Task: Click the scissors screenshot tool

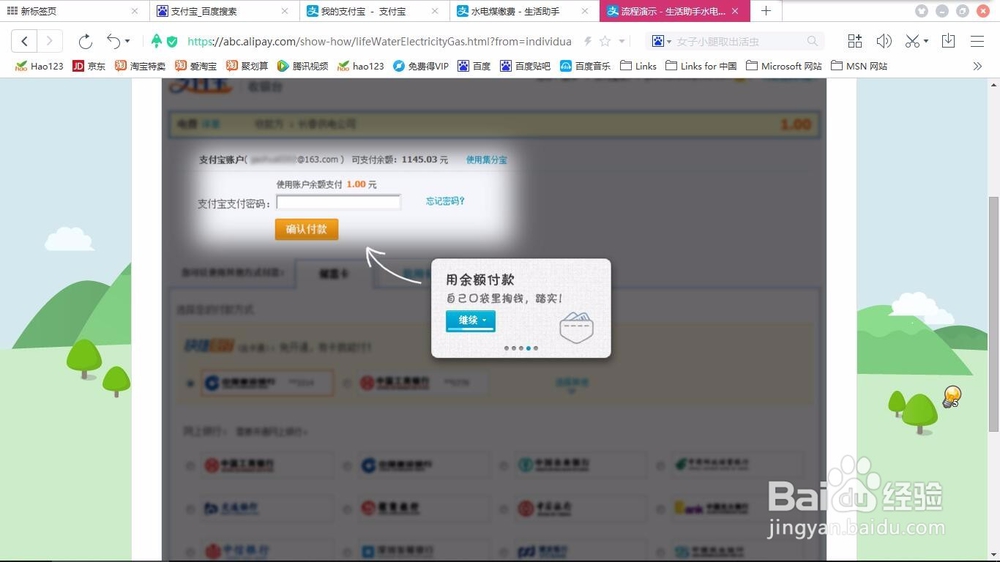Action: (913, 41)
